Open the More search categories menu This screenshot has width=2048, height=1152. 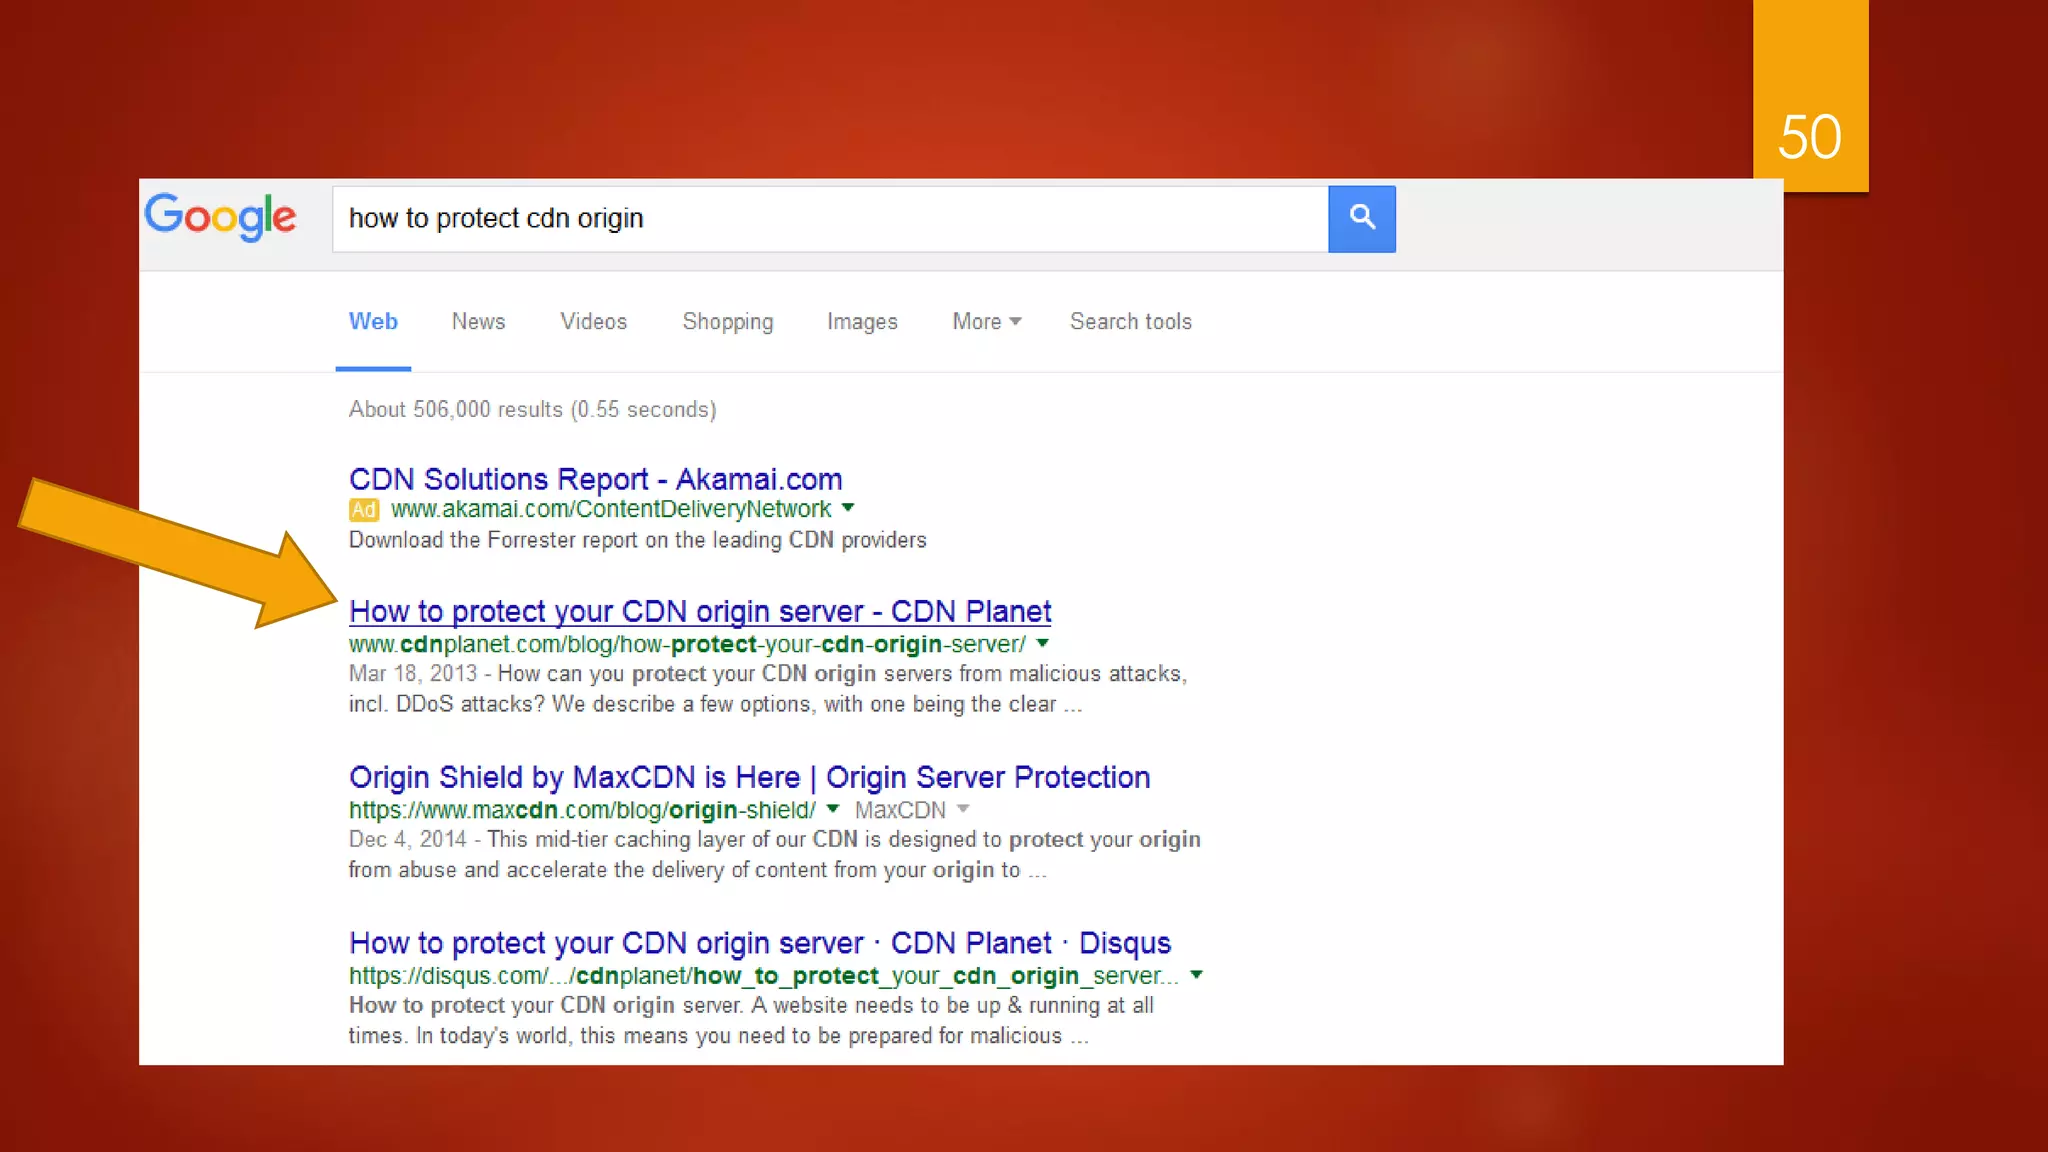pos(986,322)
